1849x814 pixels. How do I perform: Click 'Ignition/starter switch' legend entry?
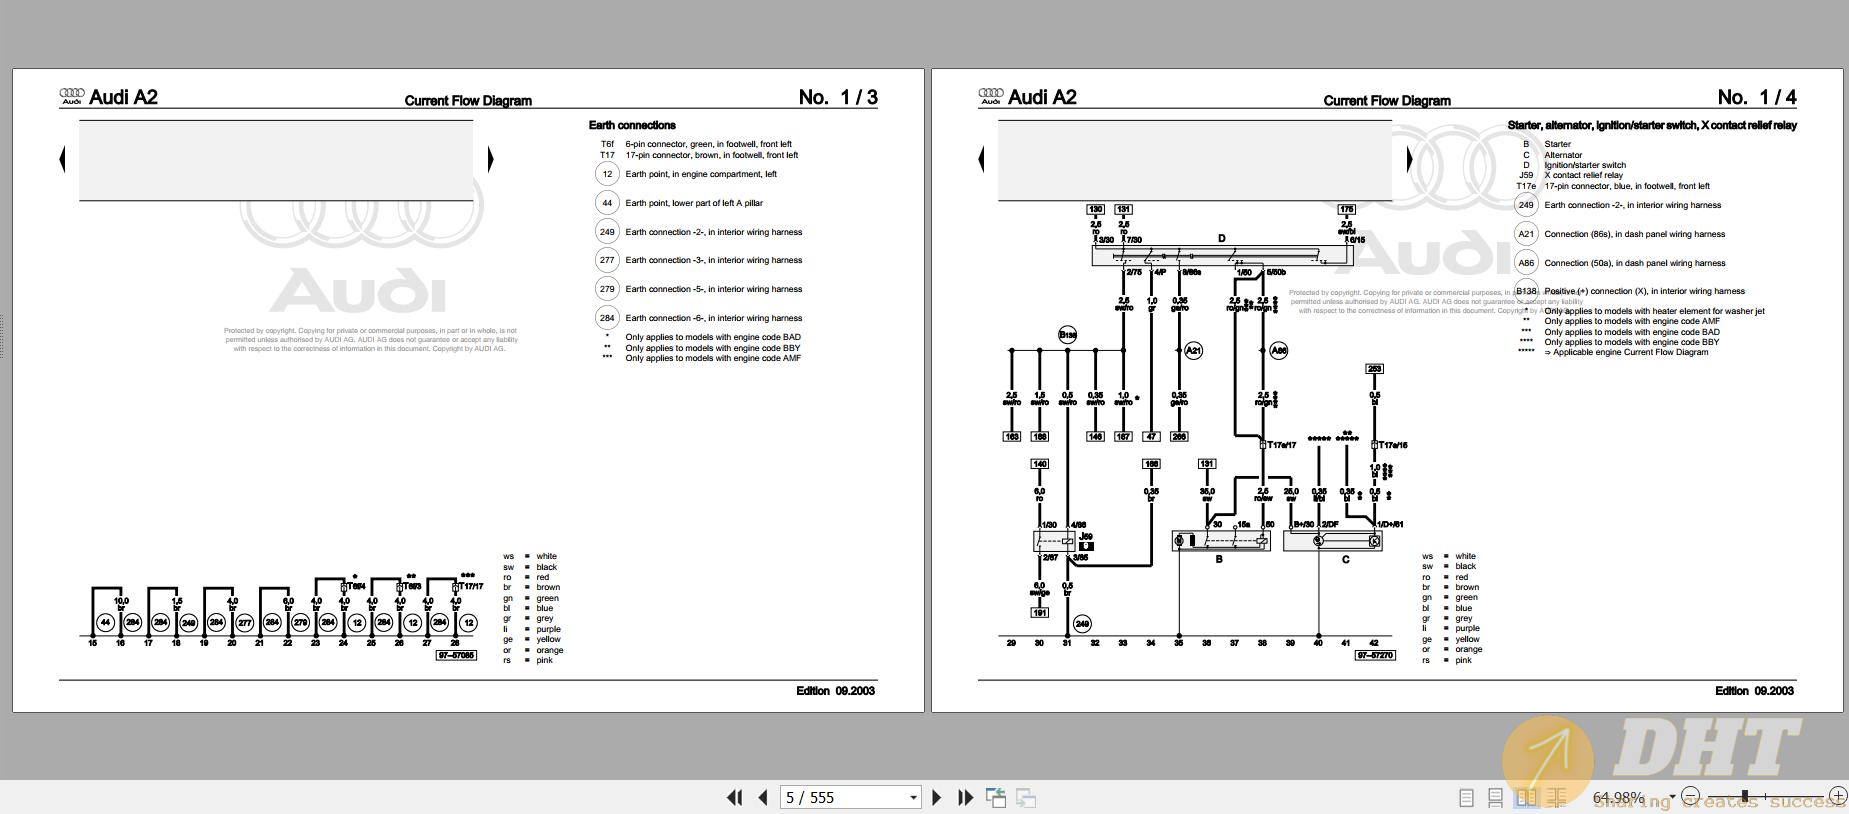[x=1585, y=165]
